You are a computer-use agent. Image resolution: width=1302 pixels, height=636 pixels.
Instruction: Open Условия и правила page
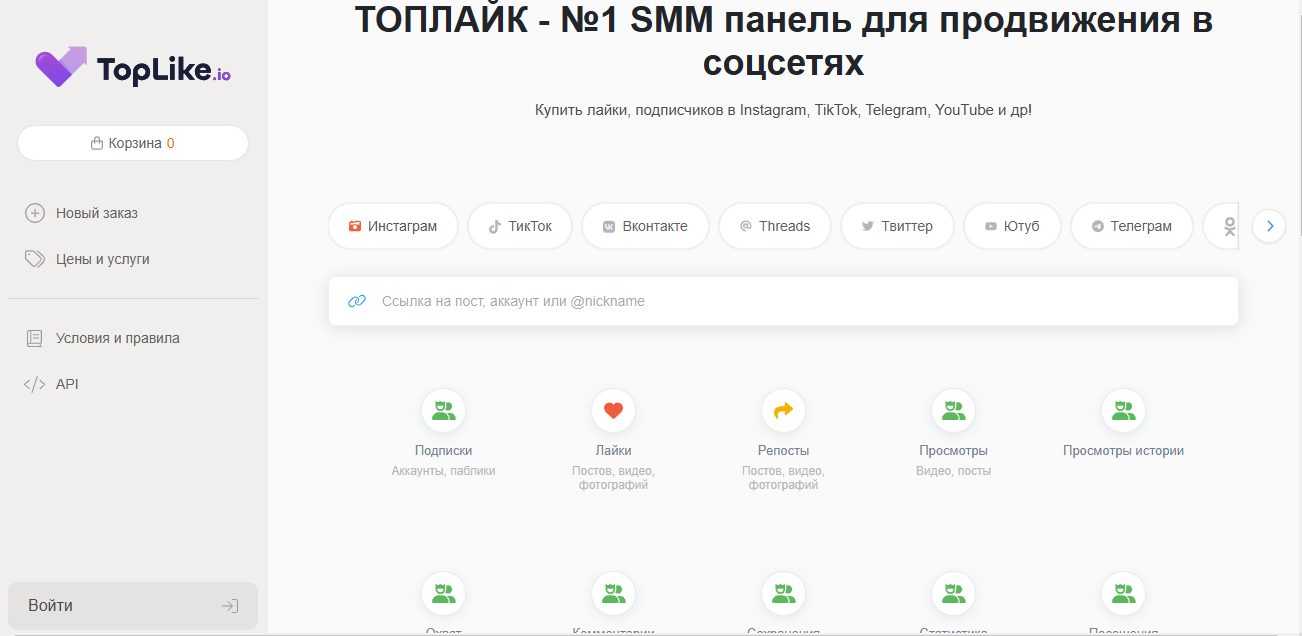coord(102,338)
